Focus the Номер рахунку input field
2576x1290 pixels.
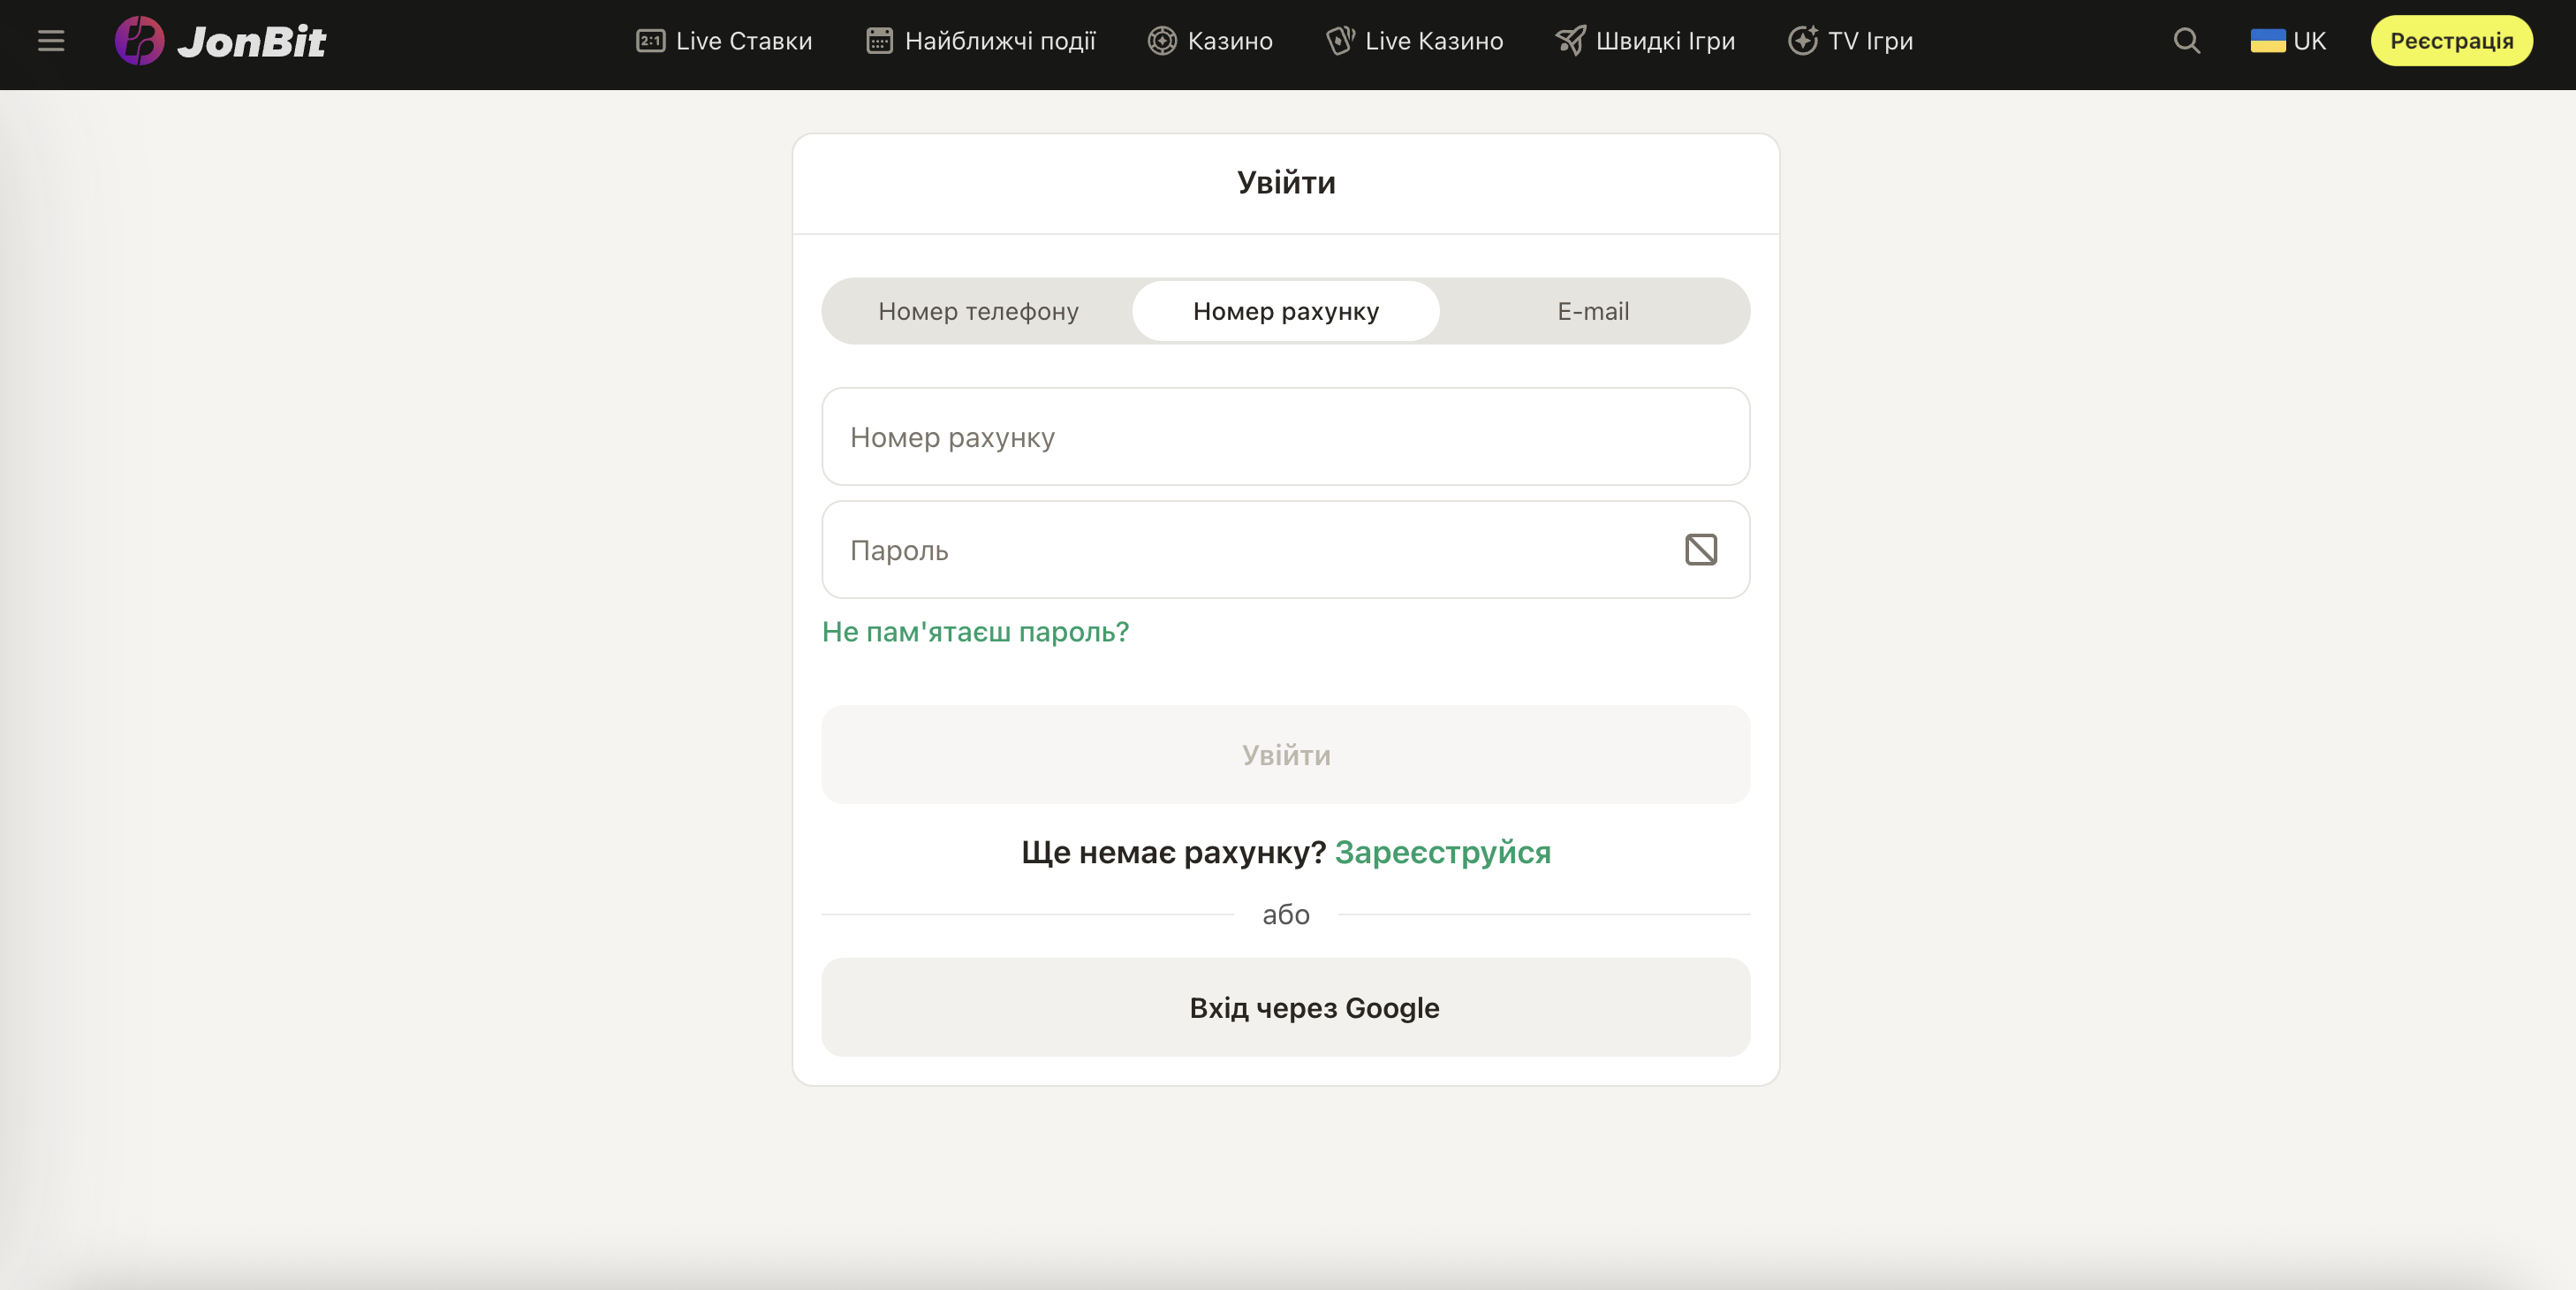(x=1285, y=437)
